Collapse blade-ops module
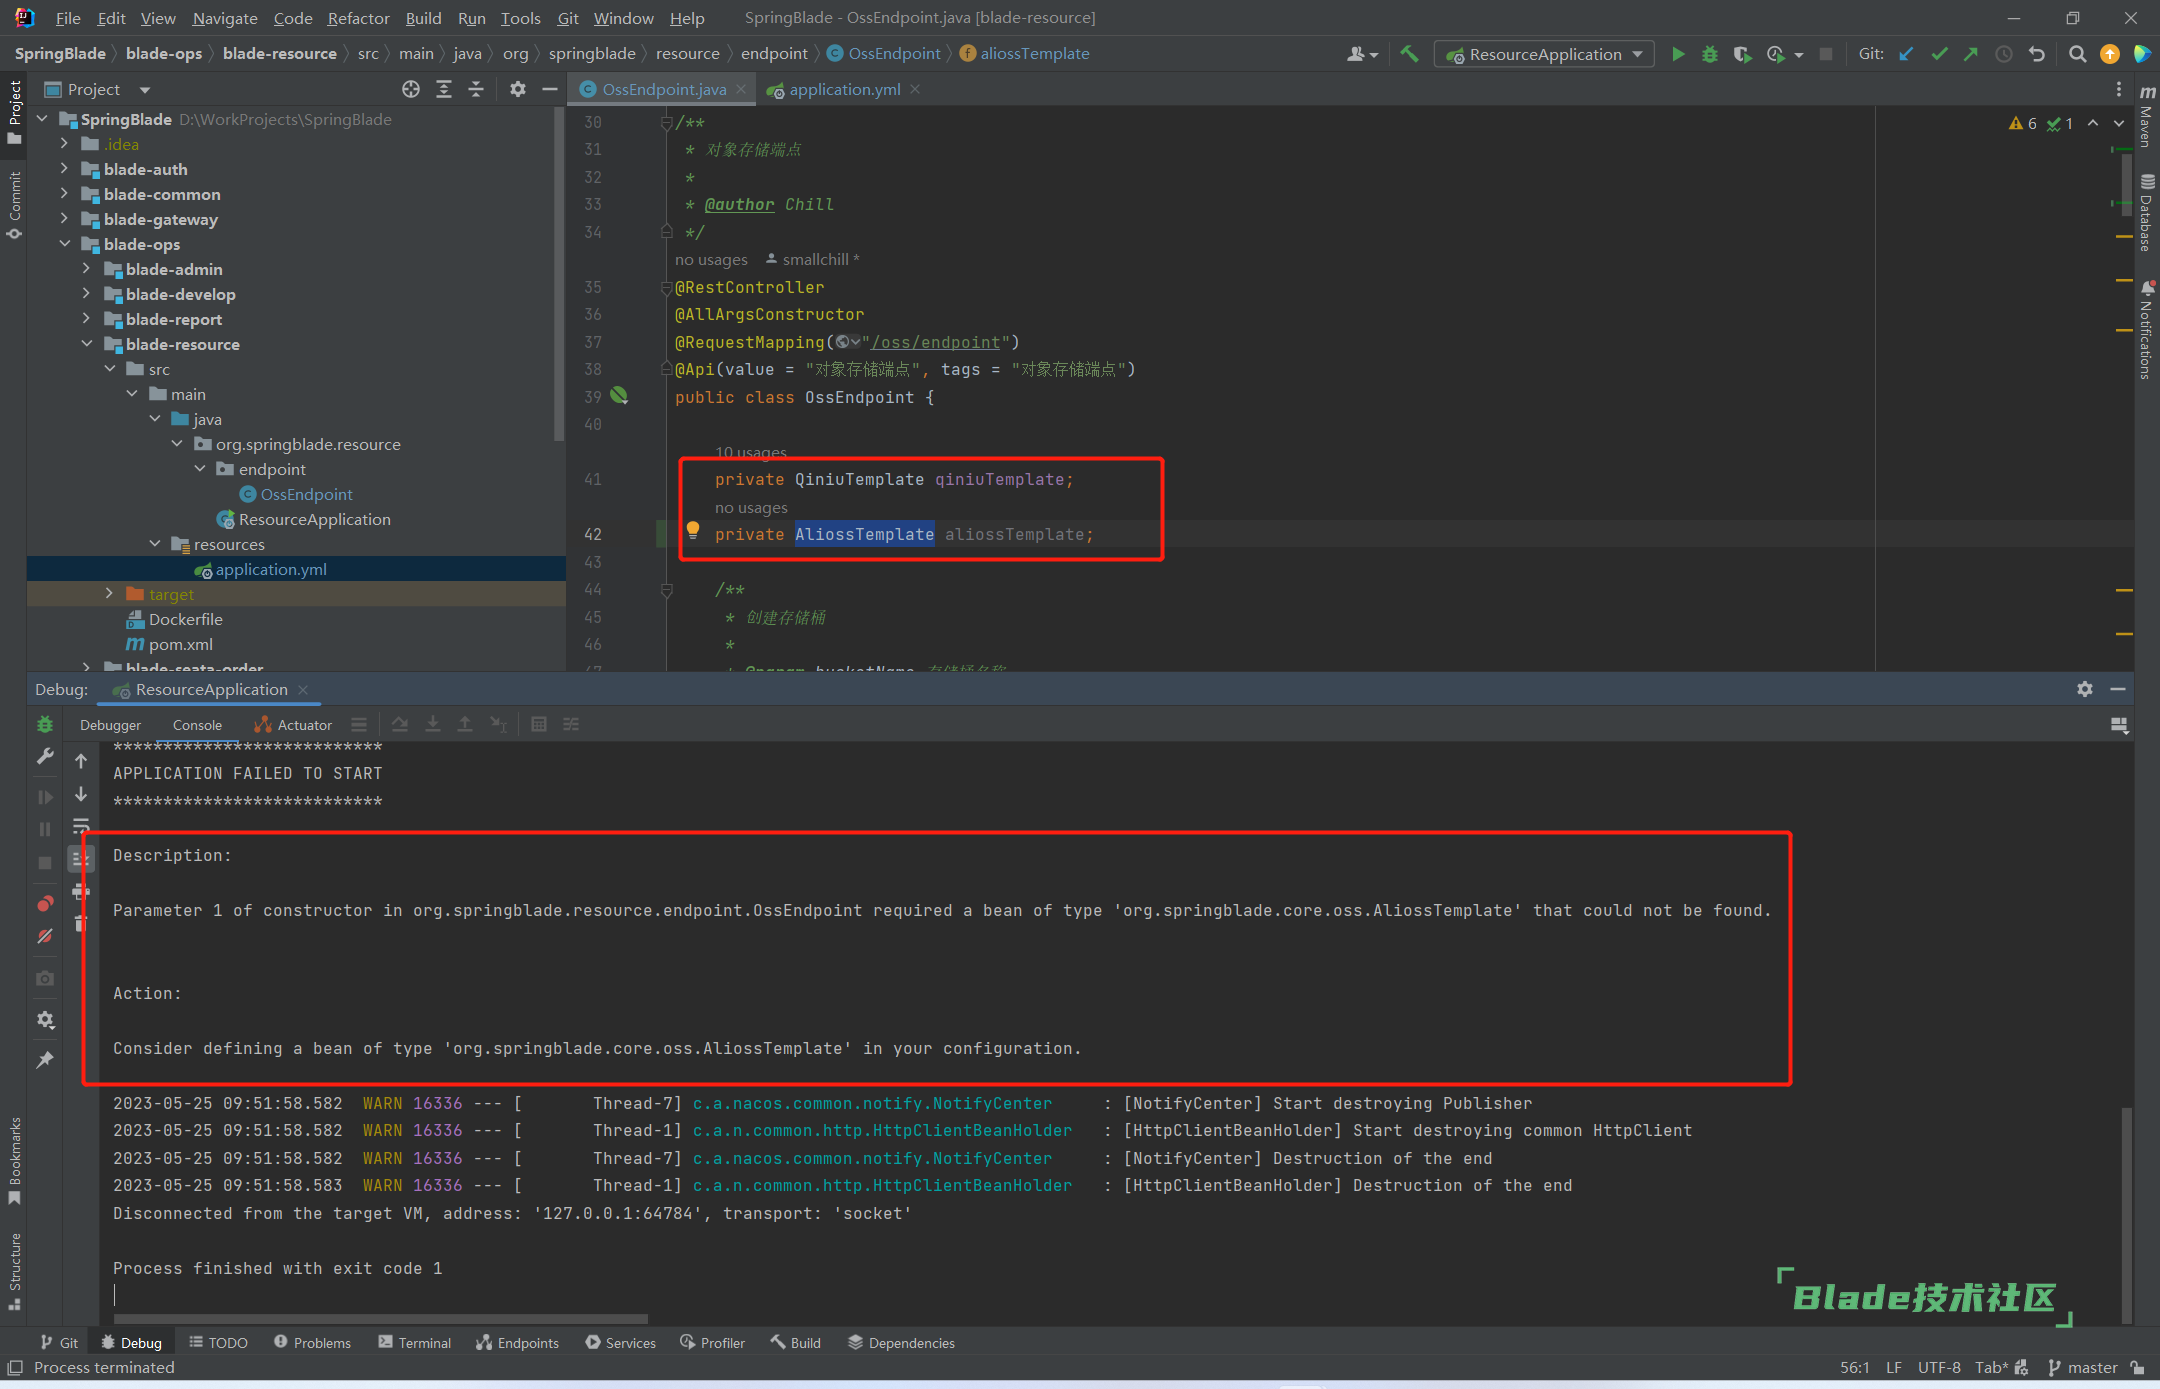2160x1389 pixels. click(64, 244)
